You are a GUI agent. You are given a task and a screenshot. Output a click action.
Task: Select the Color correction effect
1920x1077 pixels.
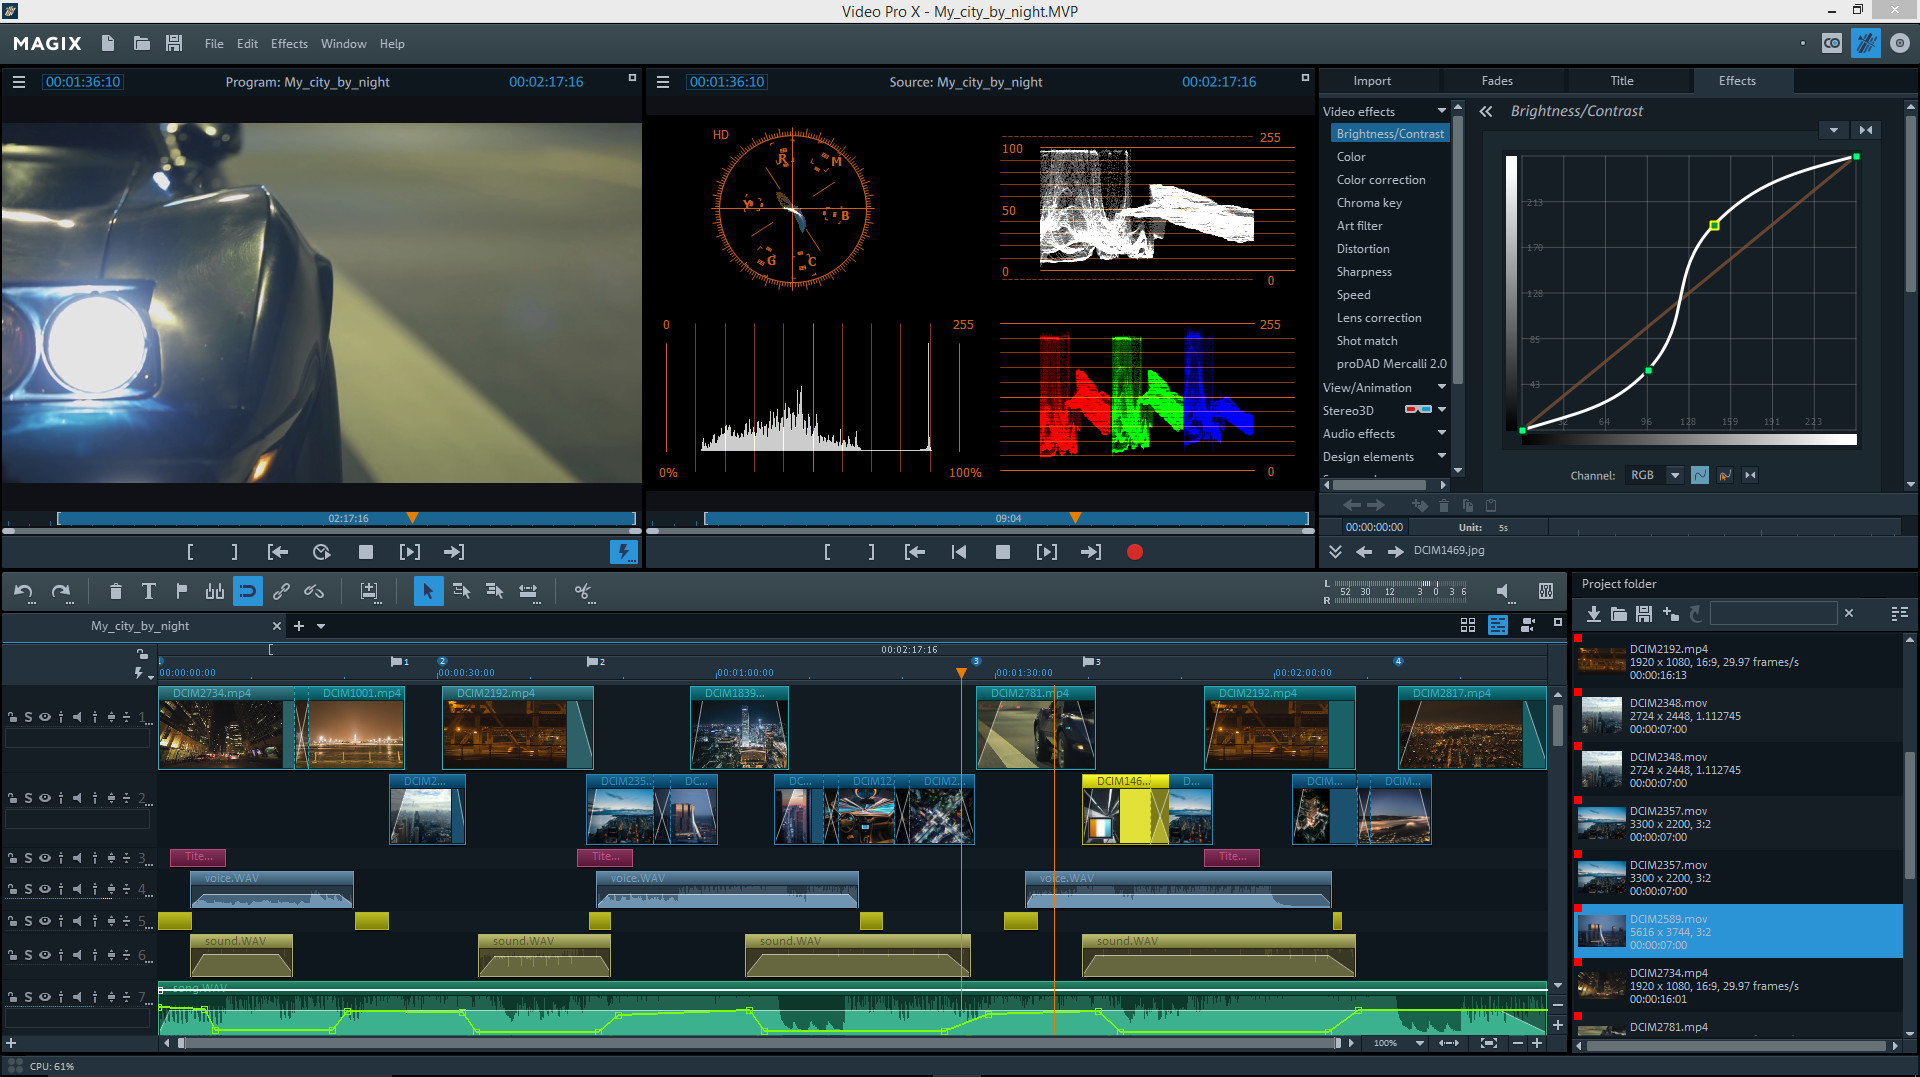tap(1381, 179)
